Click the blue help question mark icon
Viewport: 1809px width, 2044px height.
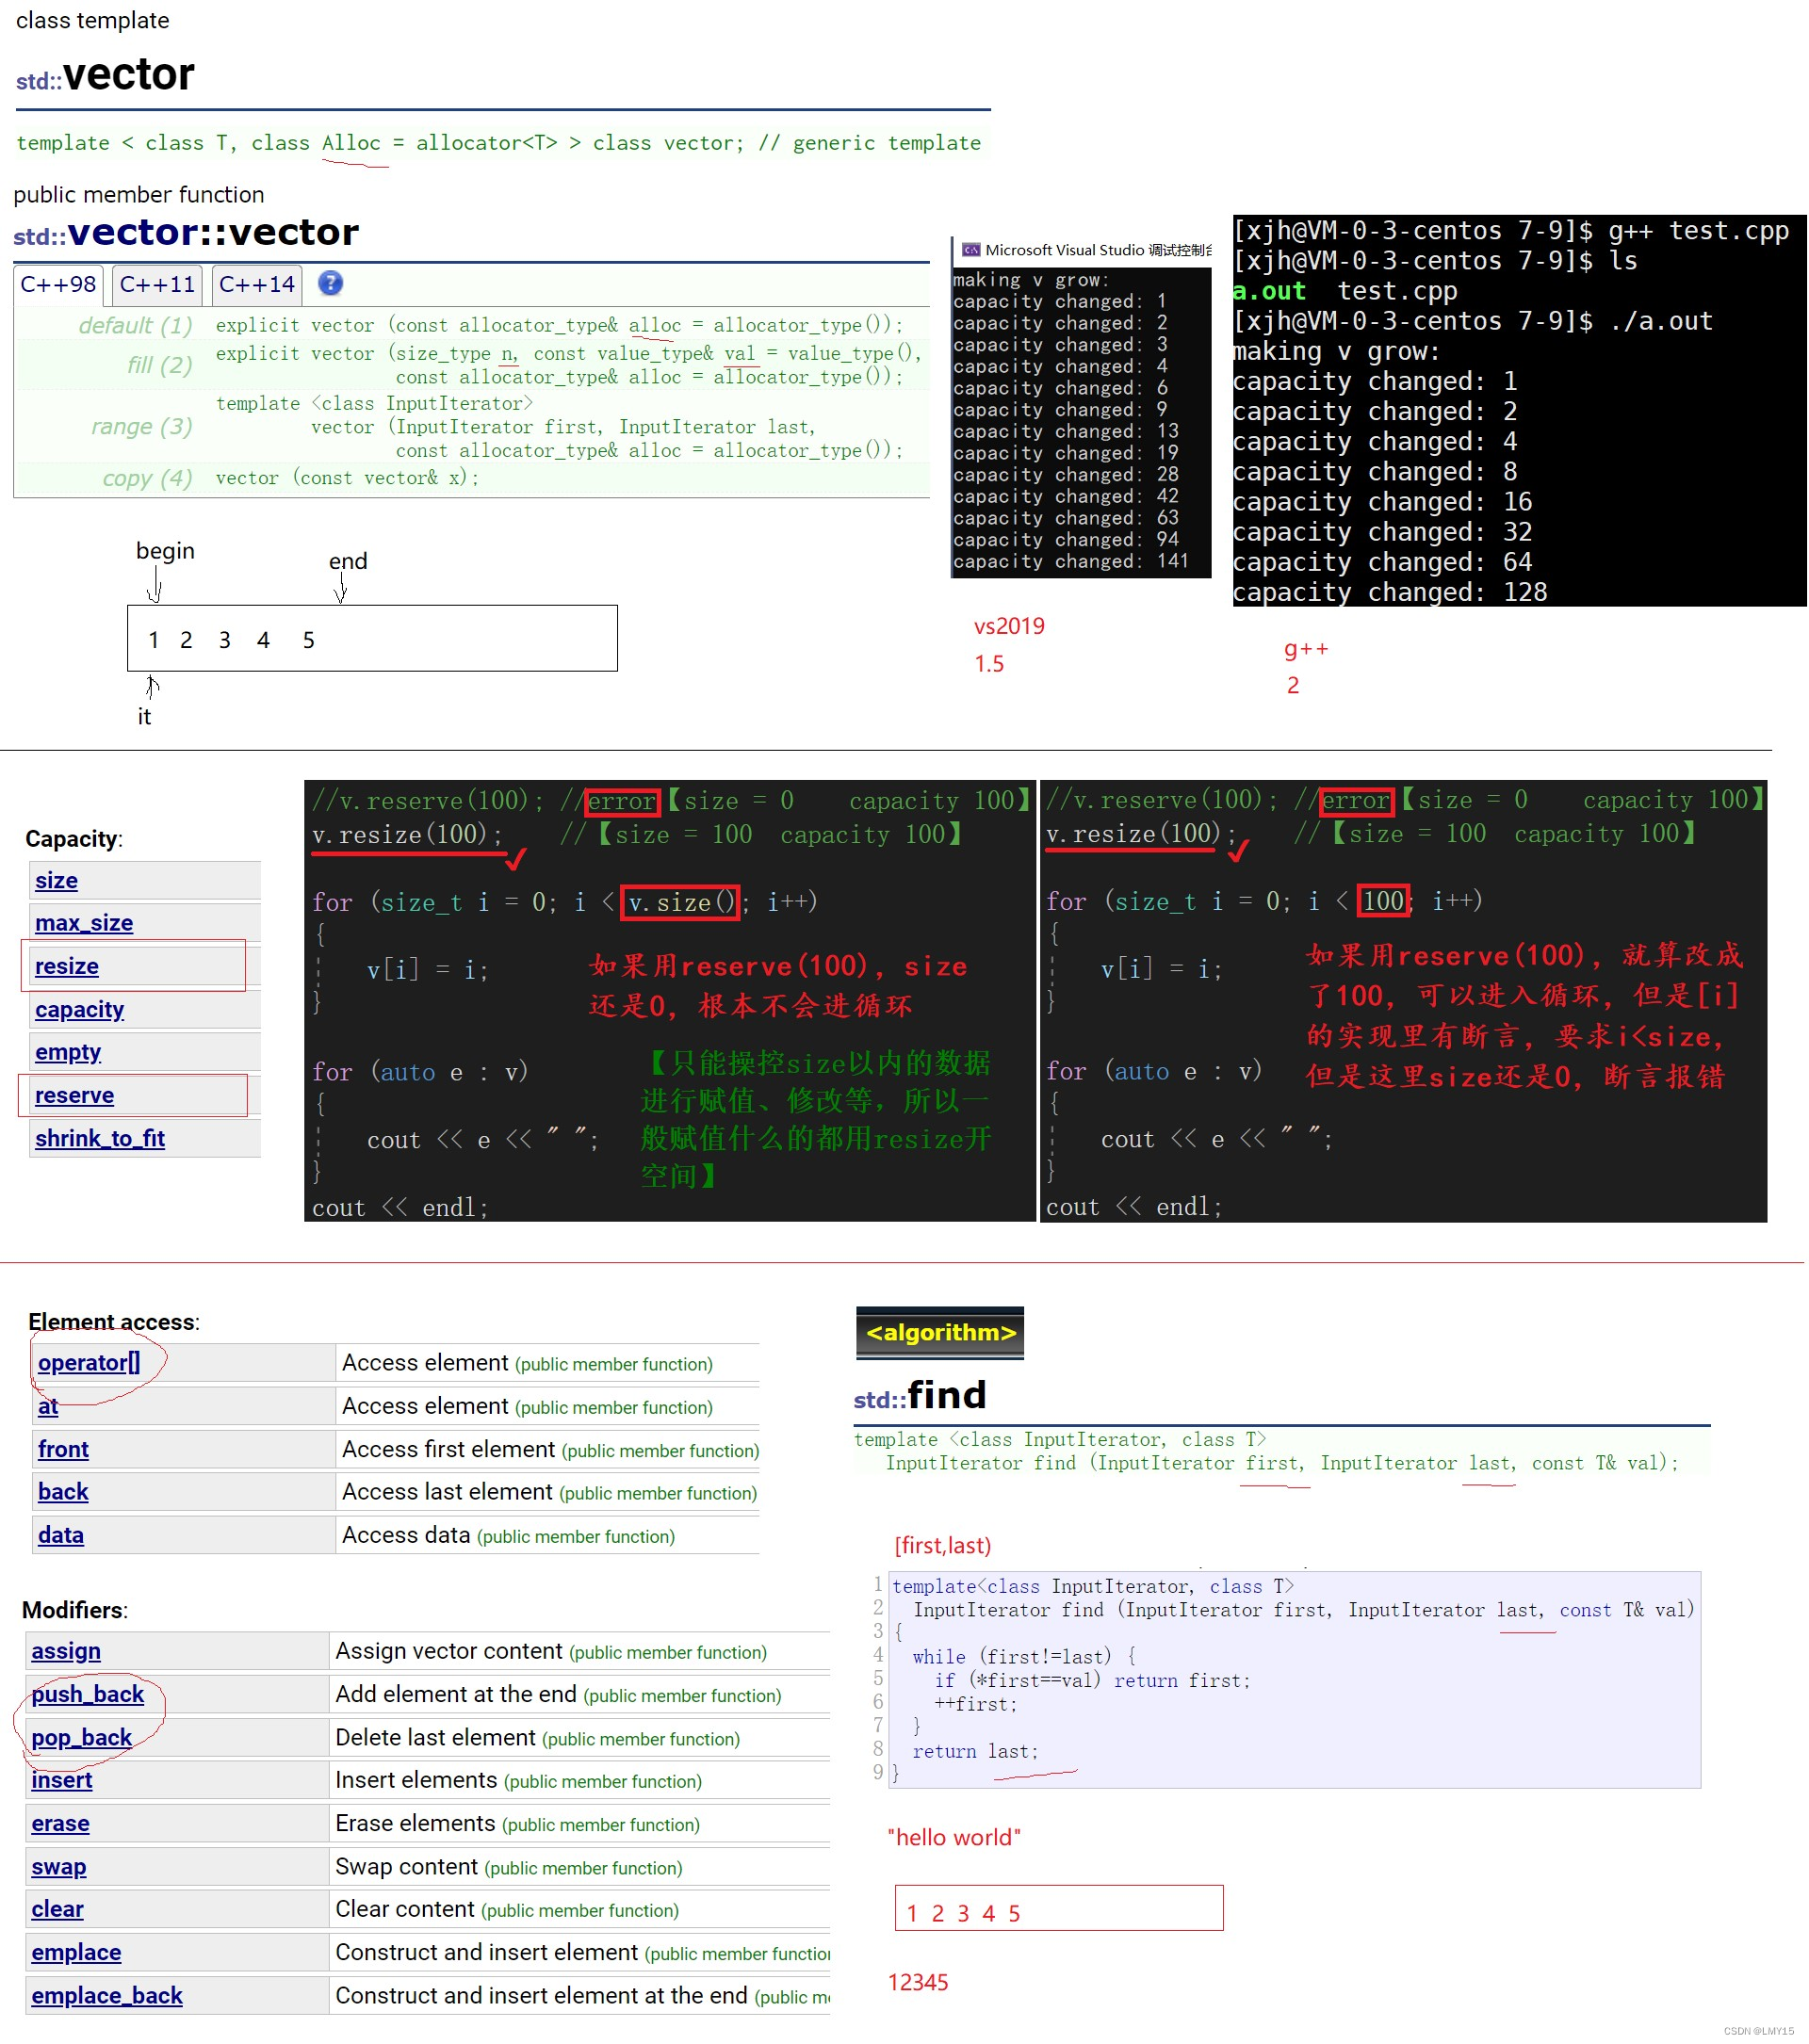(x=330, y=283)
